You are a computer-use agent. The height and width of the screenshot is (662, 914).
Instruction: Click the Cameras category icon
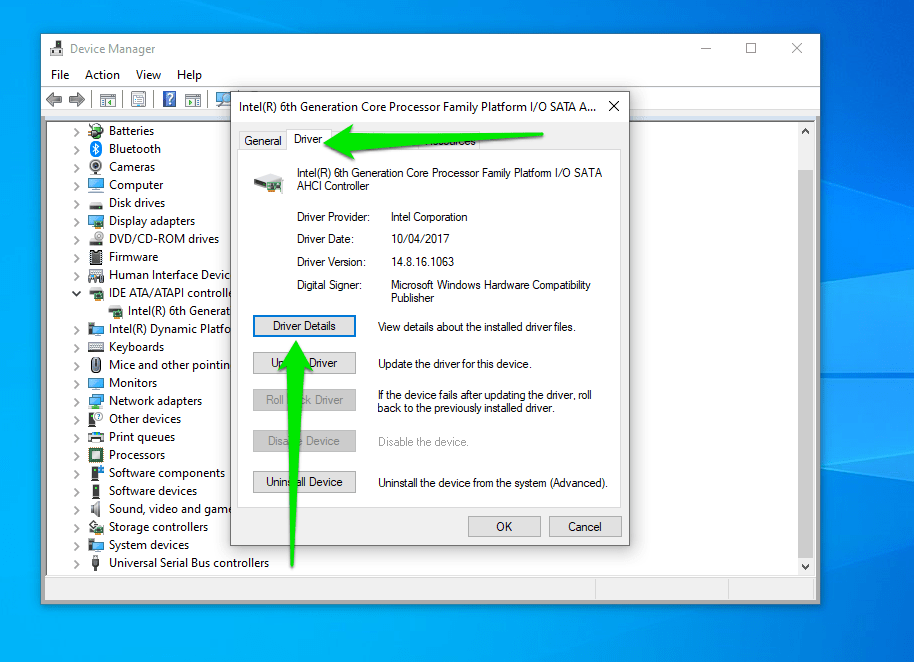(x=96, y=167)
